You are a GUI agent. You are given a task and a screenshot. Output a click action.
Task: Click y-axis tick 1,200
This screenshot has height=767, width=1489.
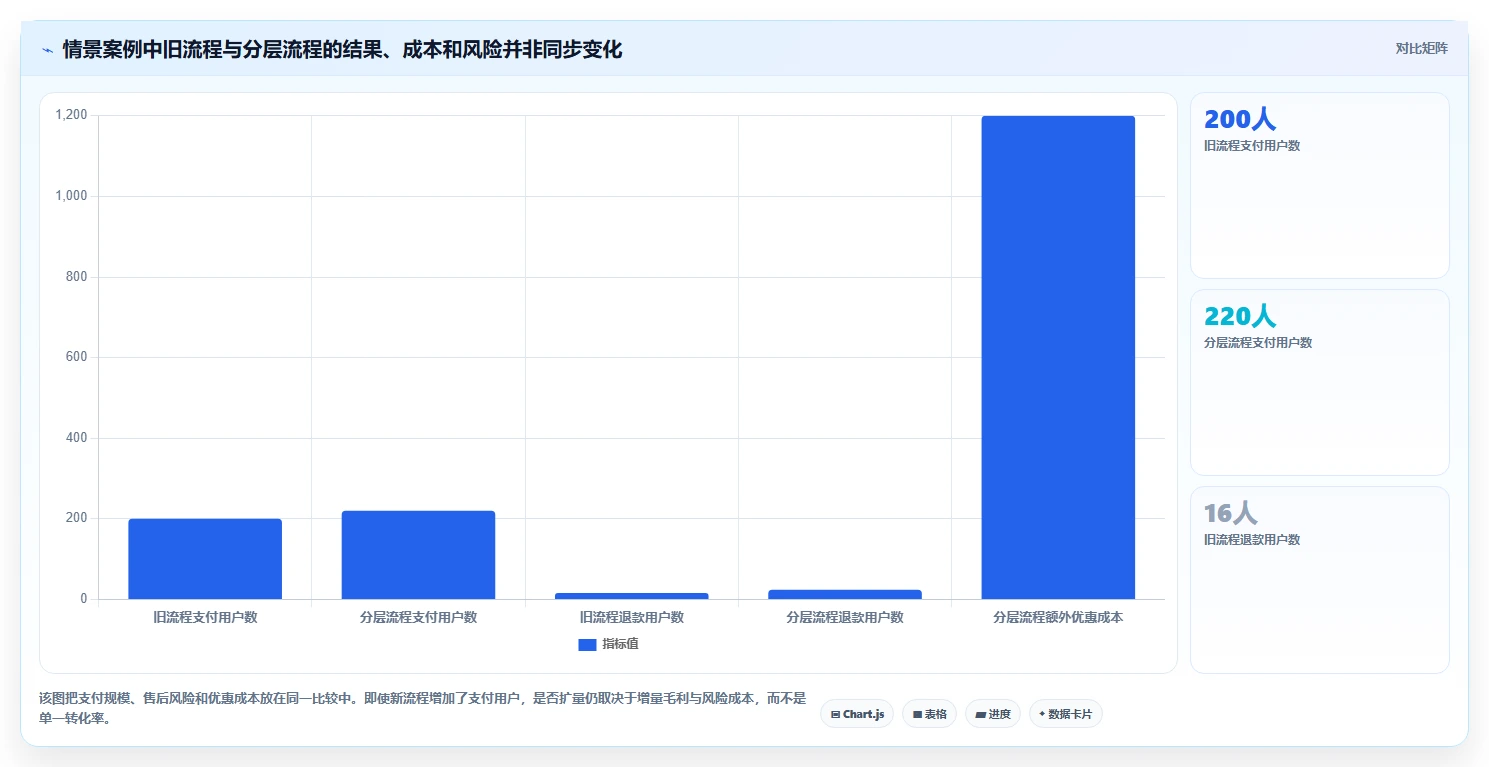pos(71,116)
